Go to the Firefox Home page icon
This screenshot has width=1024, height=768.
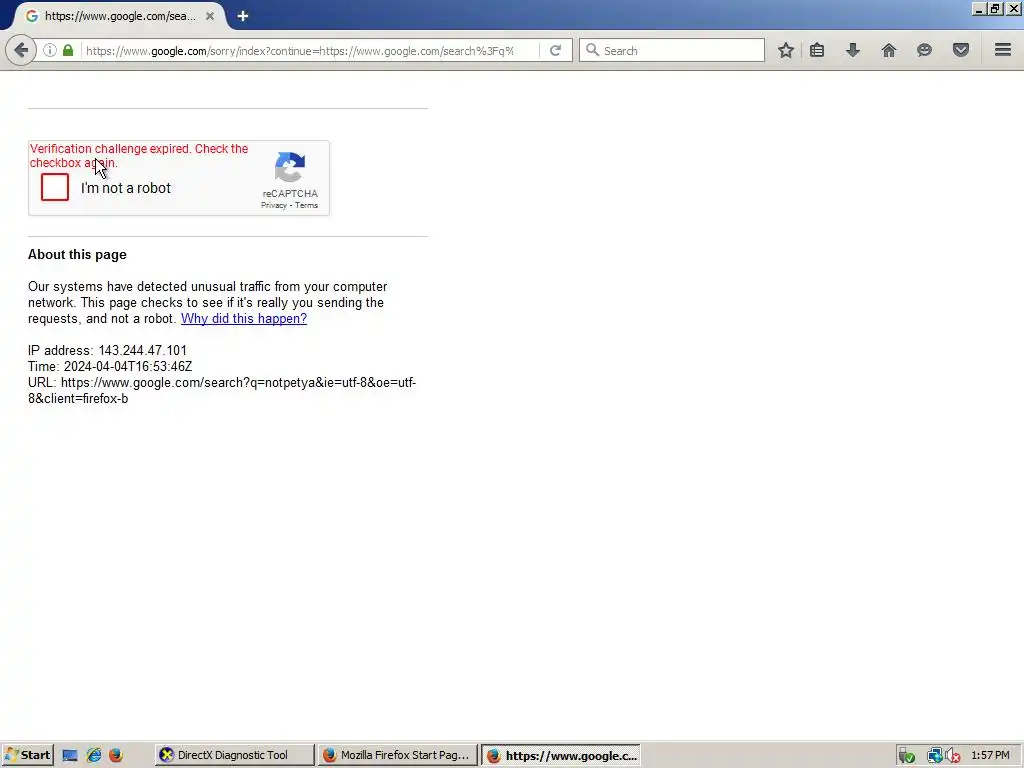point(889,50)
